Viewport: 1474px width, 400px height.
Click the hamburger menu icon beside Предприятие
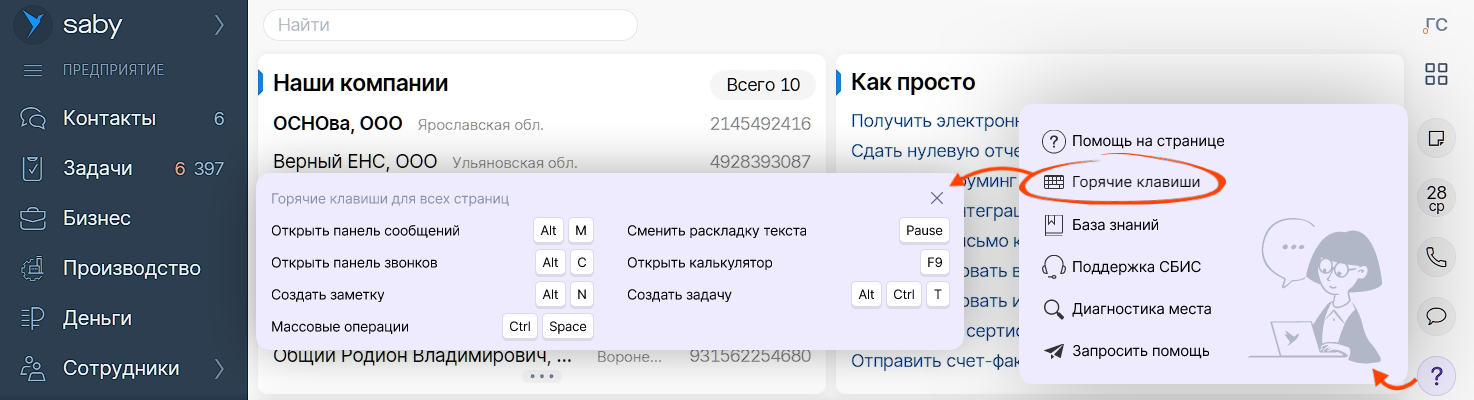click(32, 70)
